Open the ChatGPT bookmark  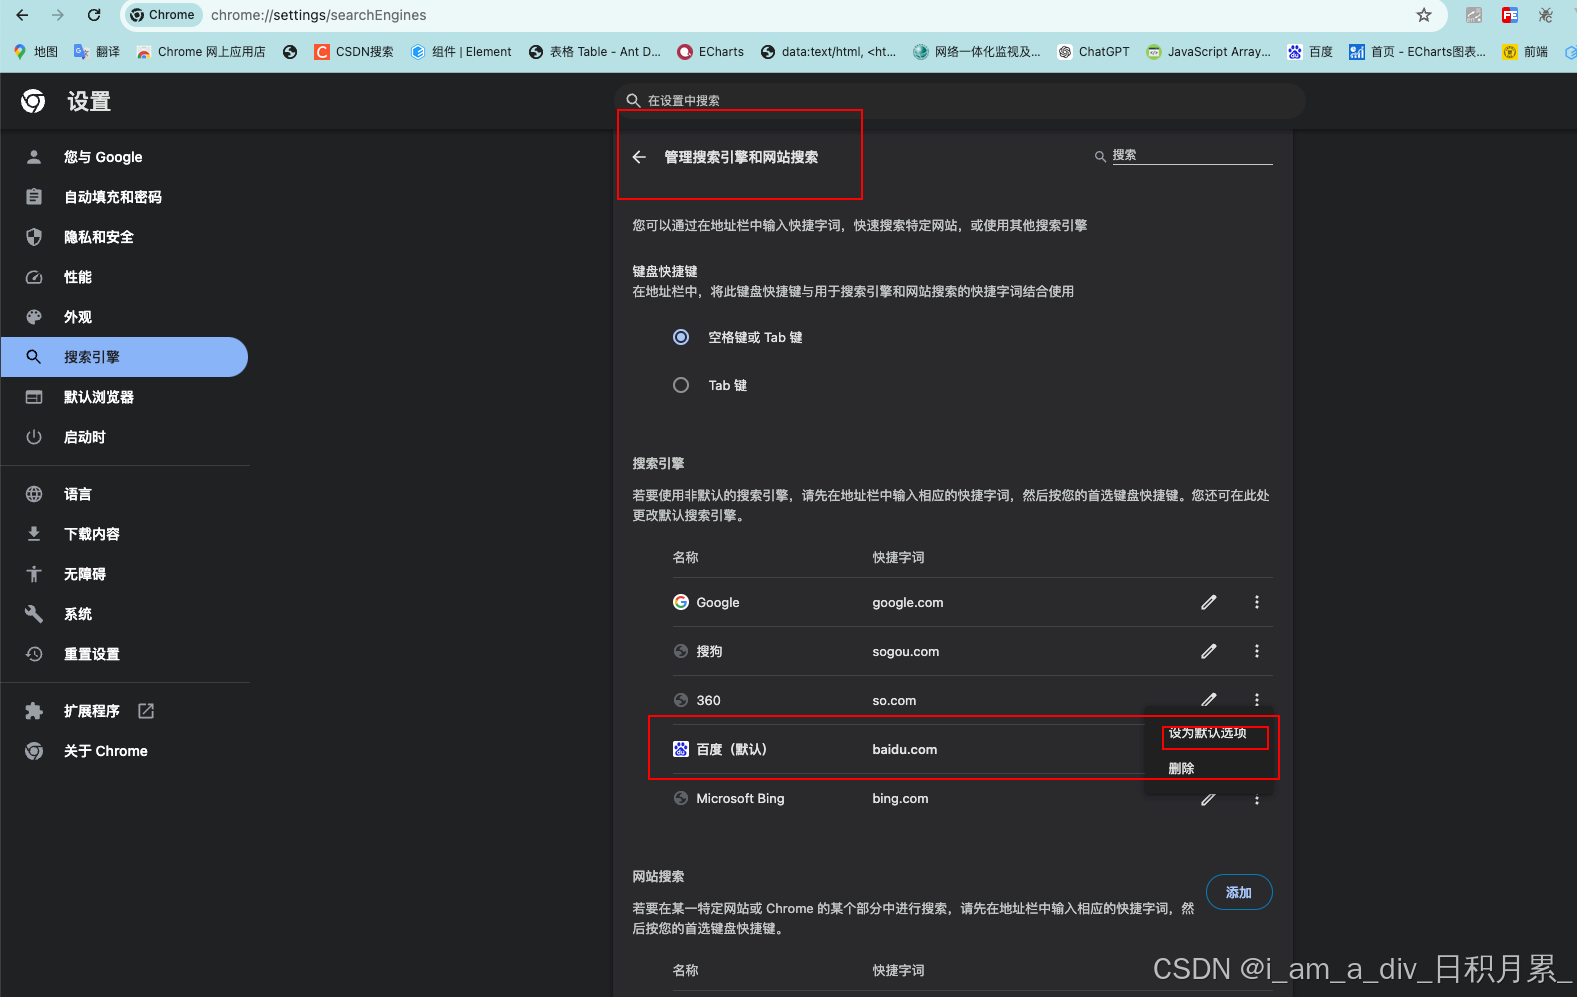point(1094,52)
